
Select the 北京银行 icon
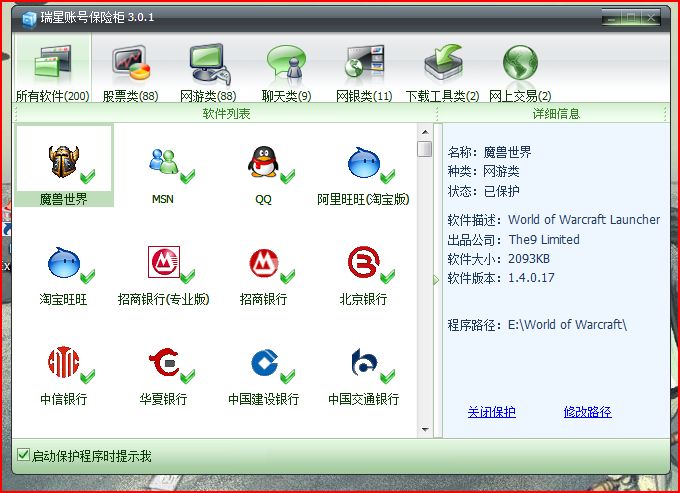click(x=363, y=262)
